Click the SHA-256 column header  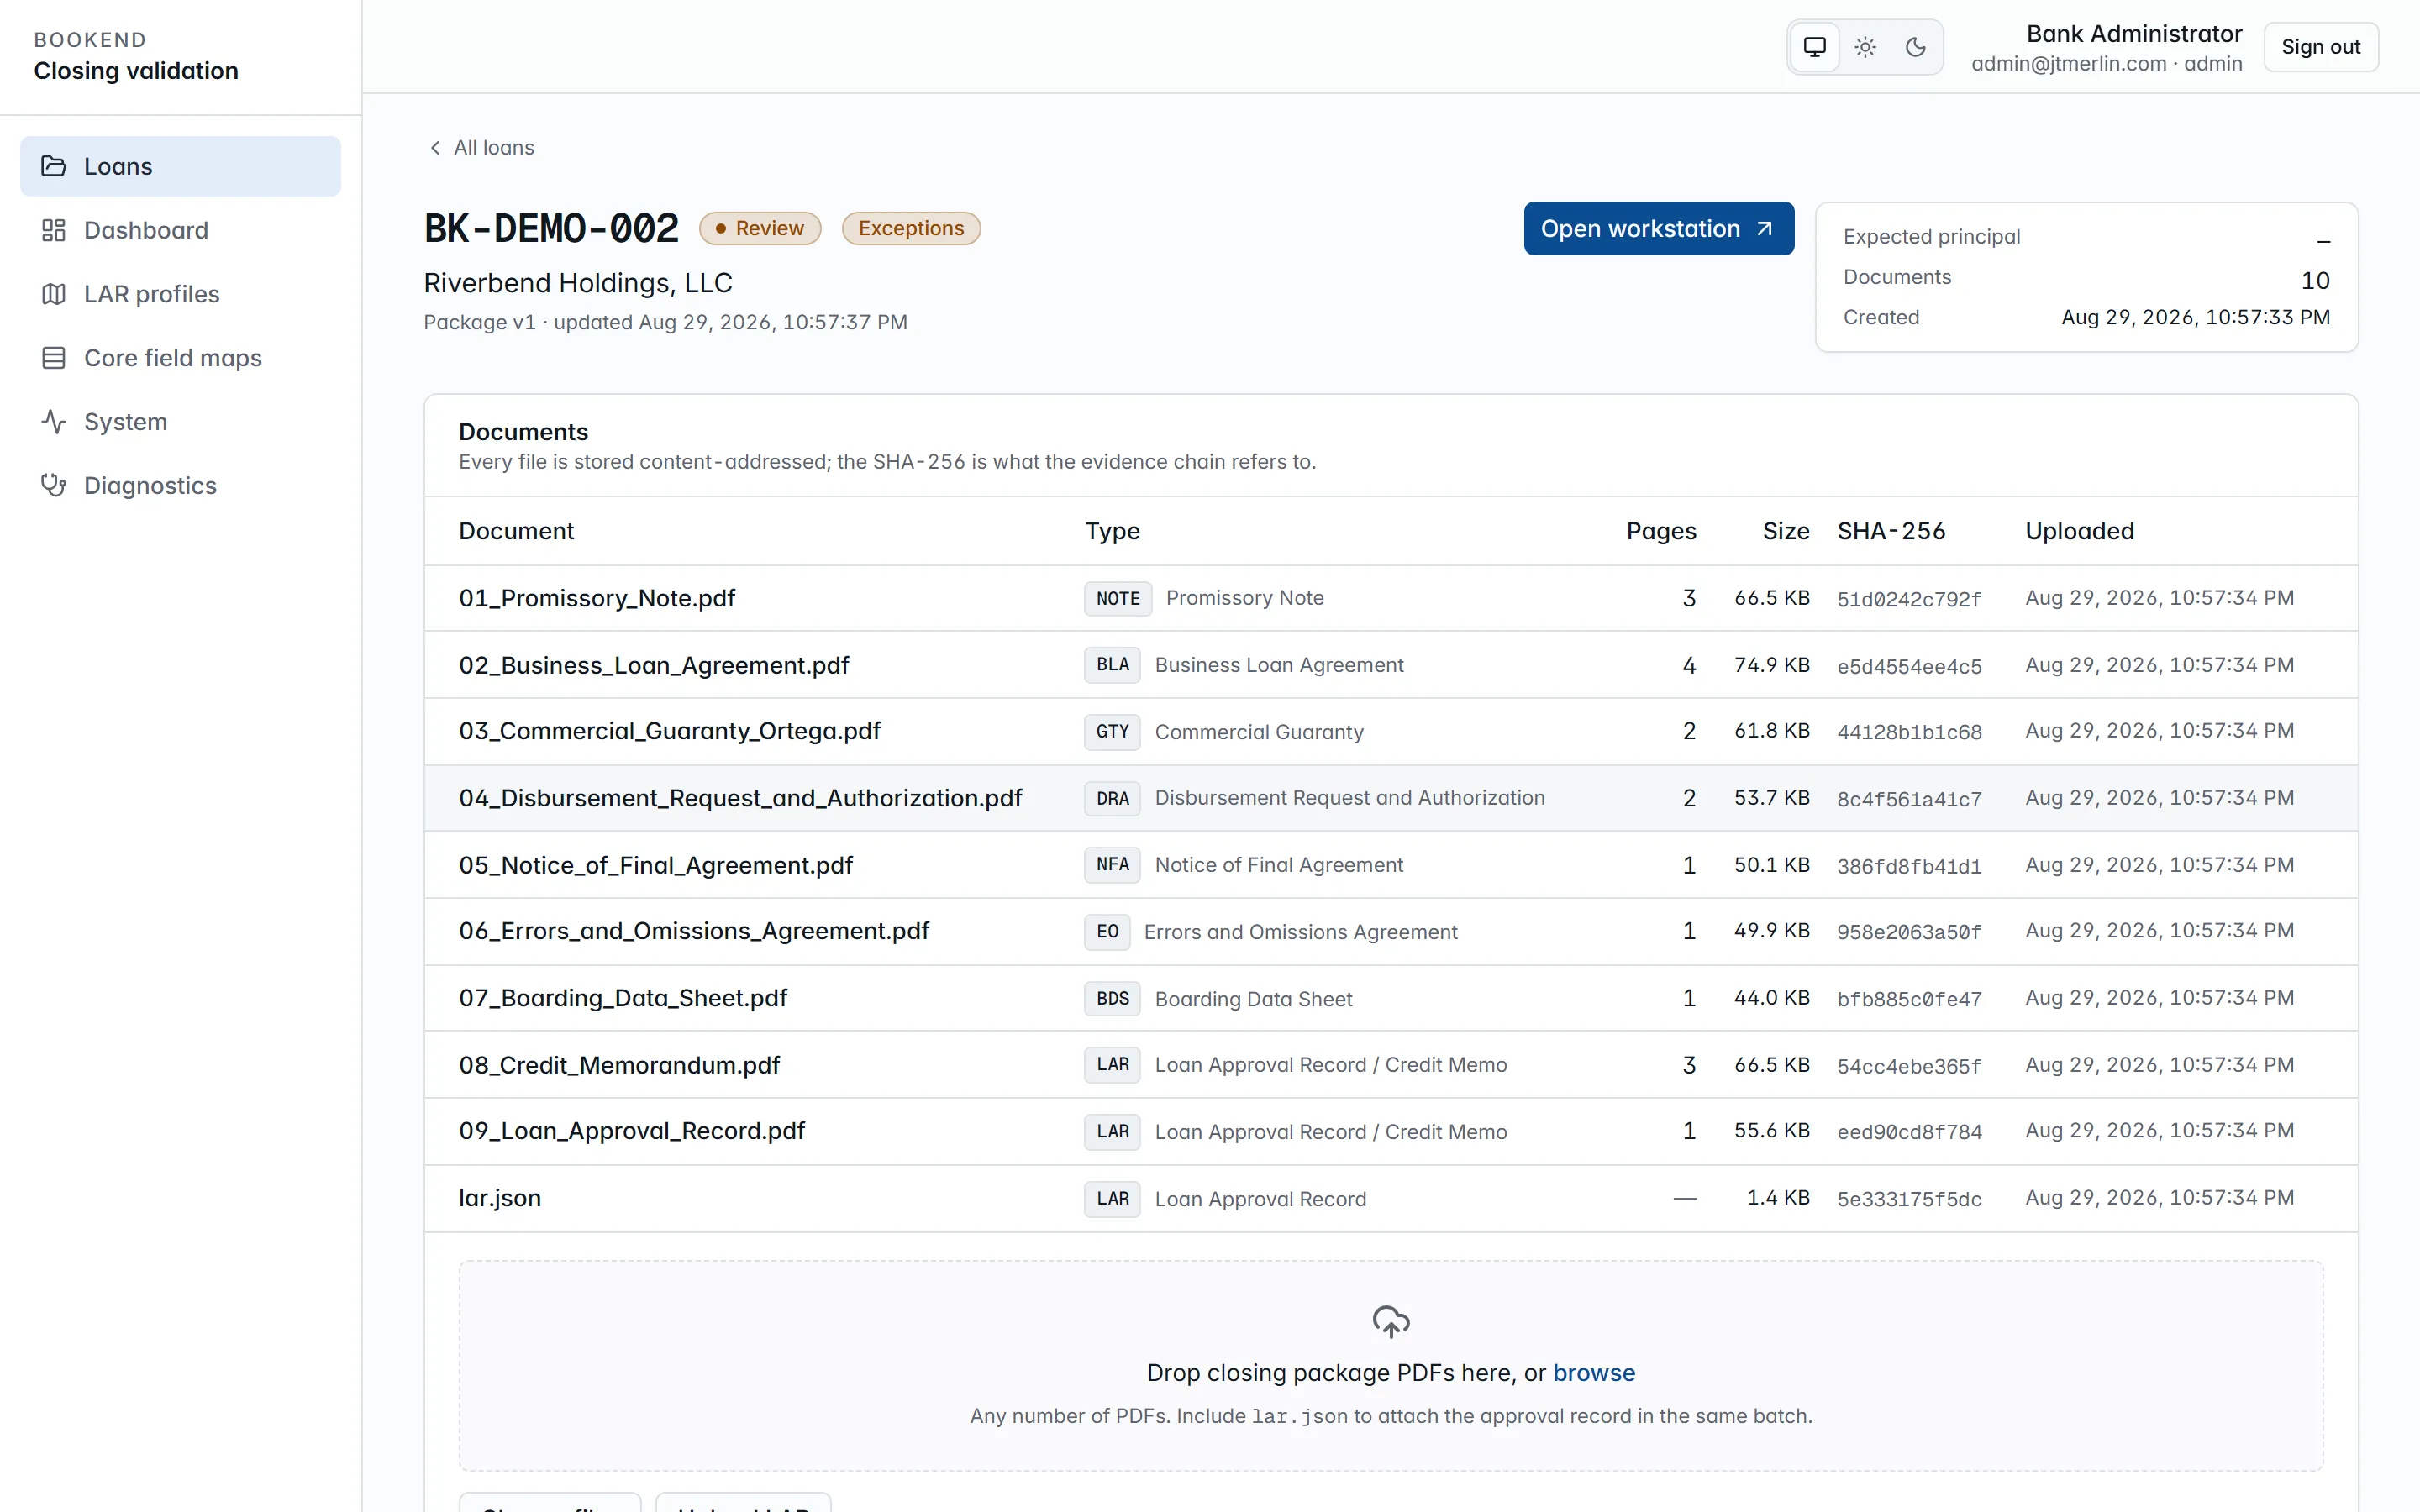tap(1891, 531)
